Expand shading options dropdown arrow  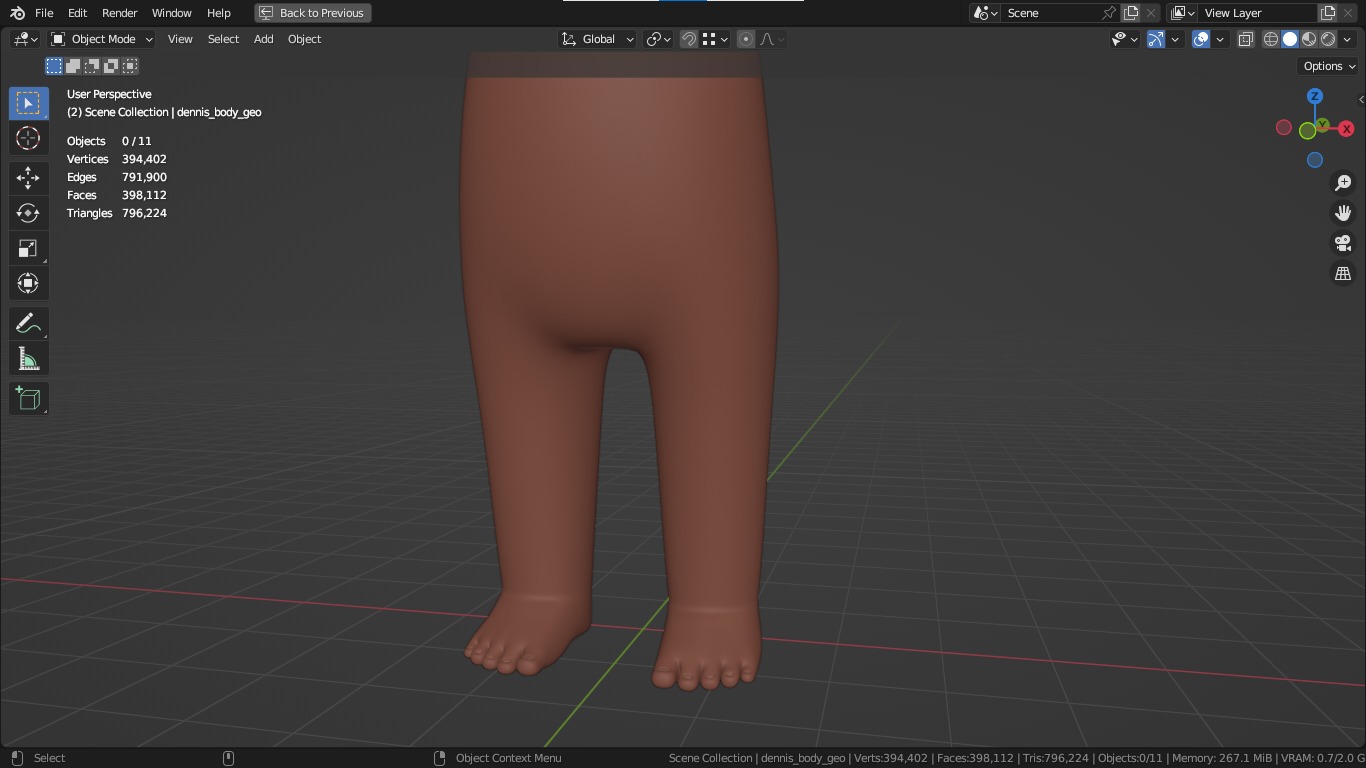click(1347, 39)
